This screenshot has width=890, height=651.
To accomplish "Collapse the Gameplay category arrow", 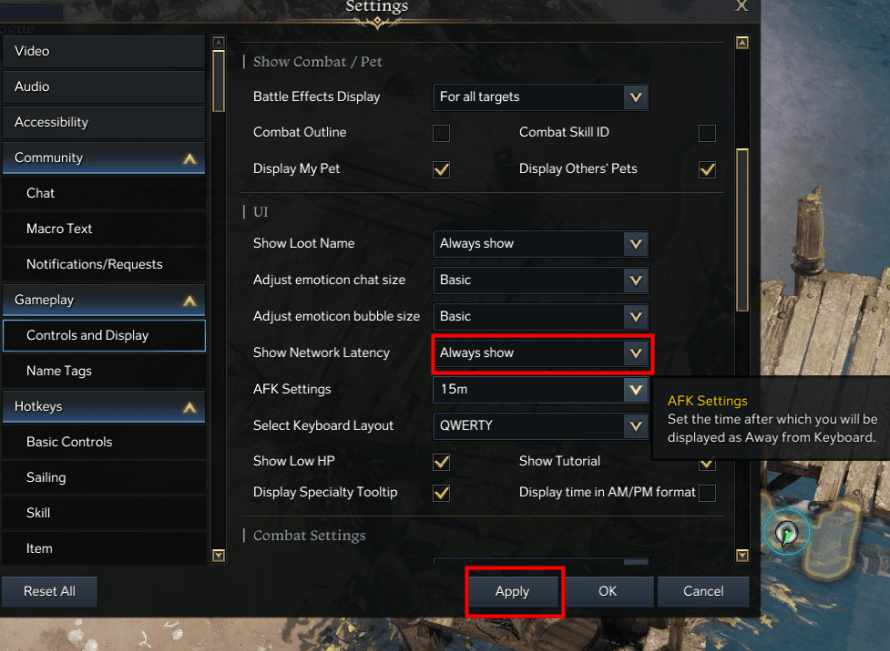I will click(x=189, y=300).
